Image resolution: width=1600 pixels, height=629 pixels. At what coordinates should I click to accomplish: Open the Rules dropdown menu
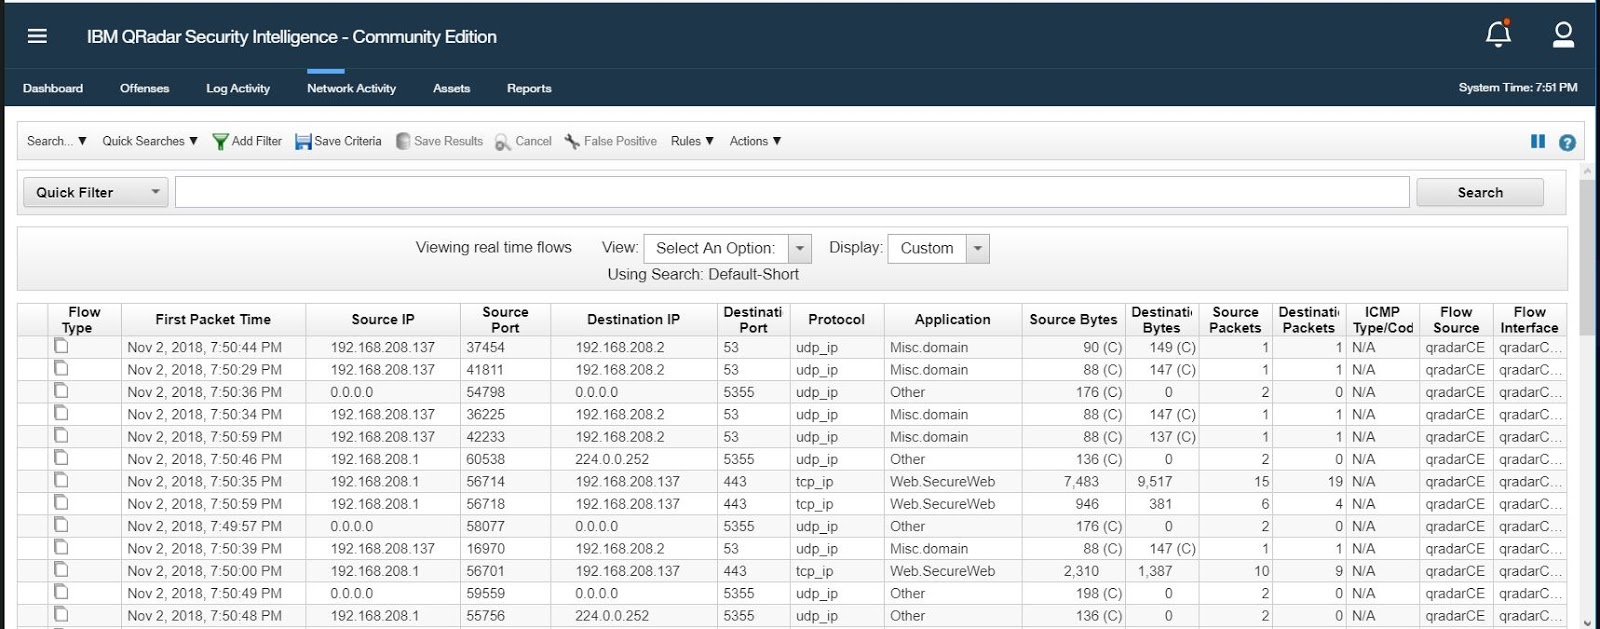pos(692,141)
